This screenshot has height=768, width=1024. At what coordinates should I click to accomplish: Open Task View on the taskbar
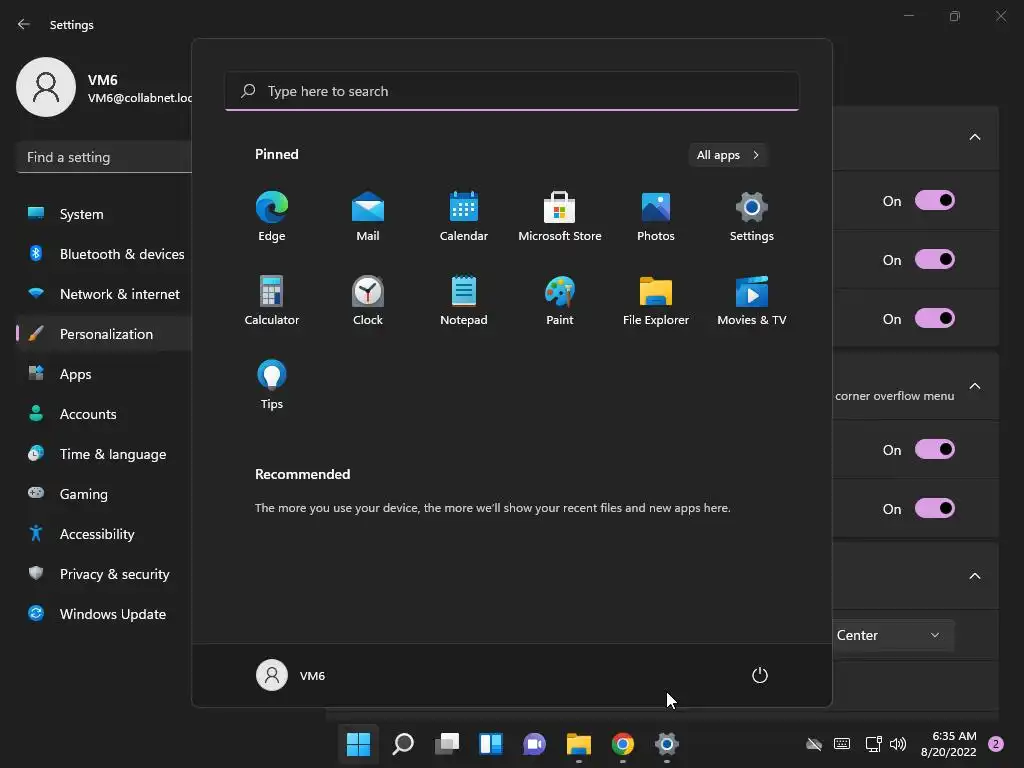click(447, 744)
